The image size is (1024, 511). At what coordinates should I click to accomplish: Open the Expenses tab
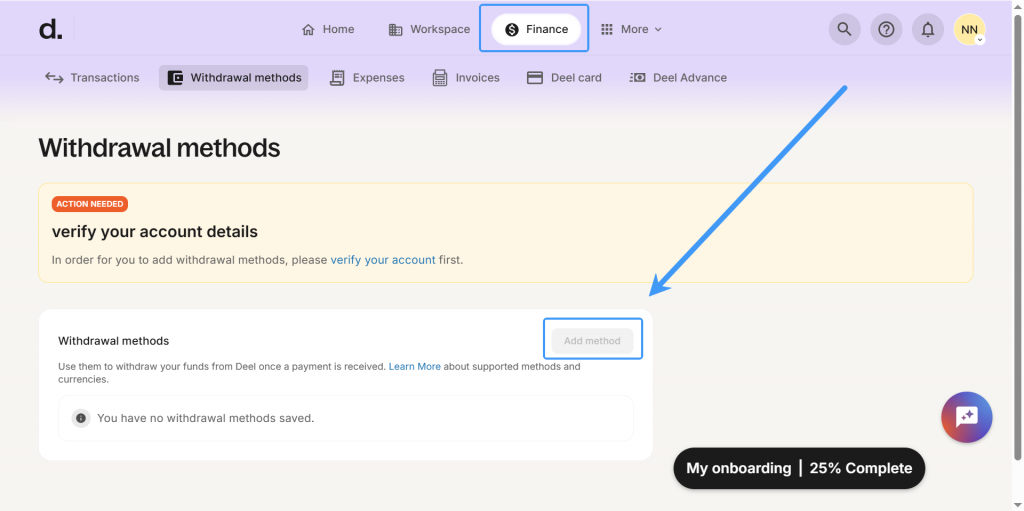367,78
